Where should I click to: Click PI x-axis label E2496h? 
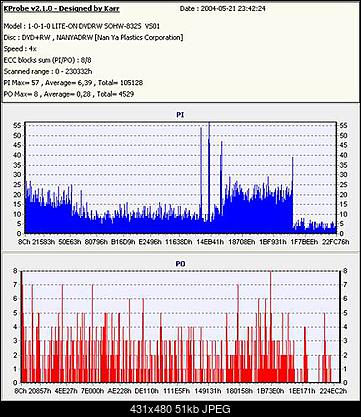coord(150,242)
